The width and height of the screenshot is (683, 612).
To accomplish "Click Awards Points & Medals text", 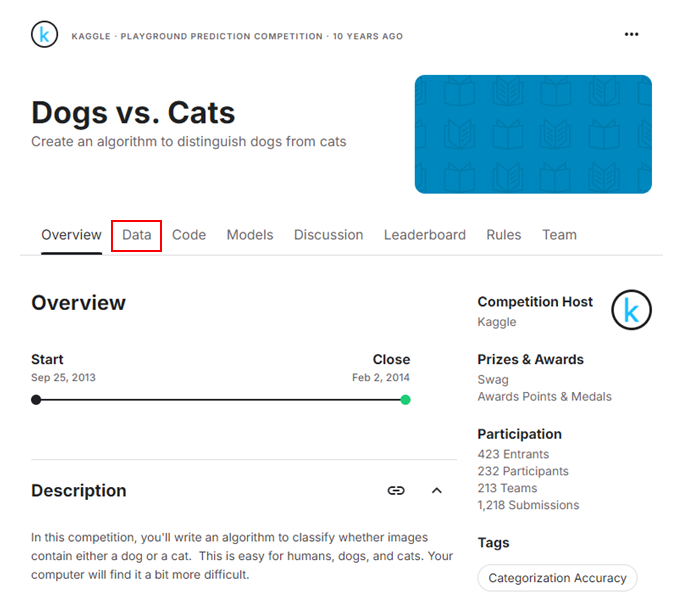I will click(x=544, y=397).
